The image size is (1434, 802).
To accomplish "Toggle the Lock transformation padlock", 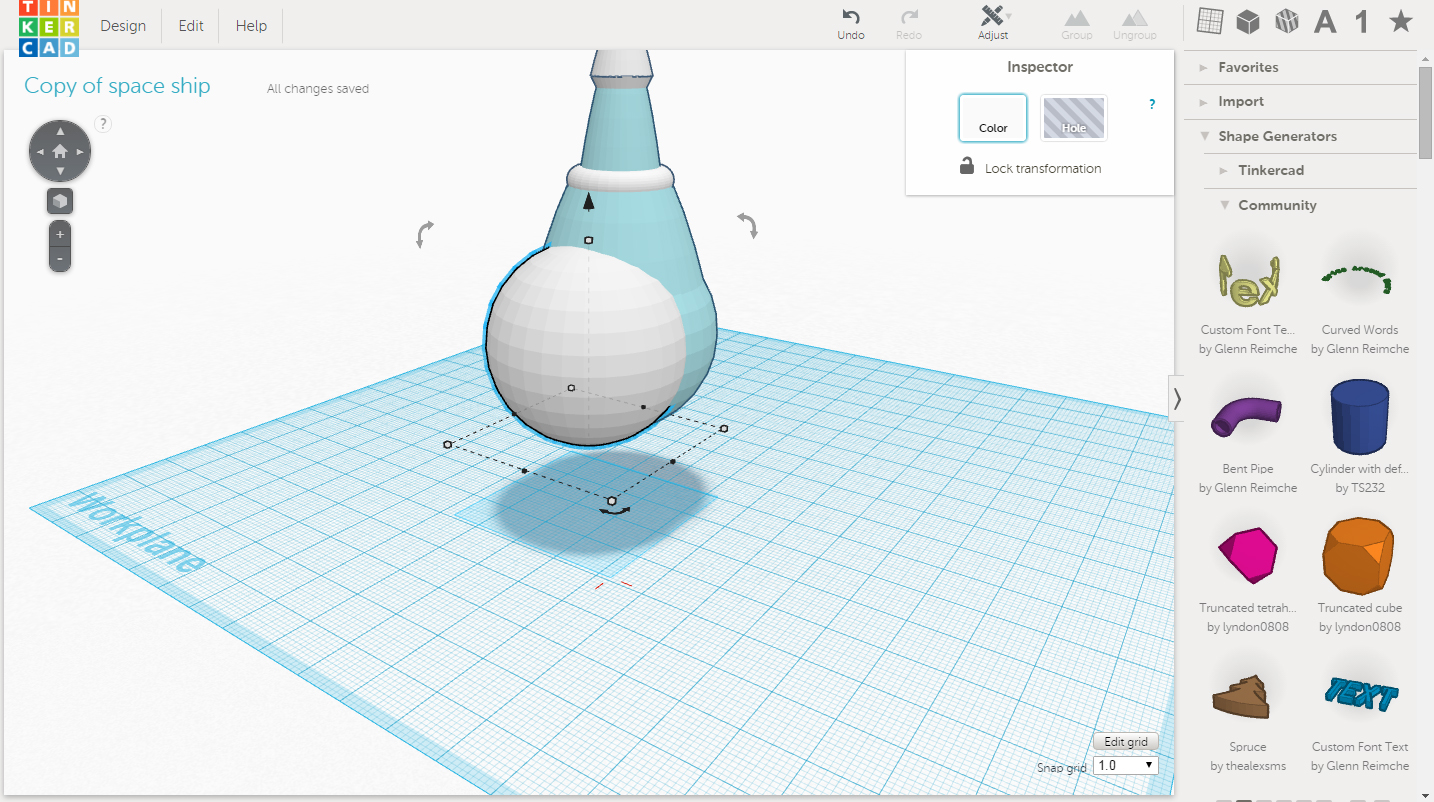I will coord(967,167).
